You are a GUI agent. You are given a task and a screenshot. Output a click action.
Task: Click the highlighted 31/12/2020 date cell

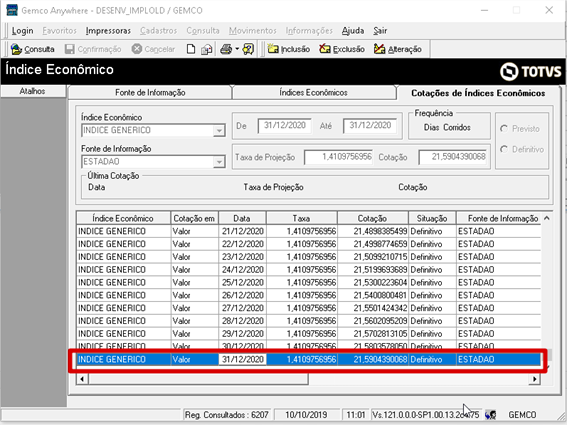point(242,359)
